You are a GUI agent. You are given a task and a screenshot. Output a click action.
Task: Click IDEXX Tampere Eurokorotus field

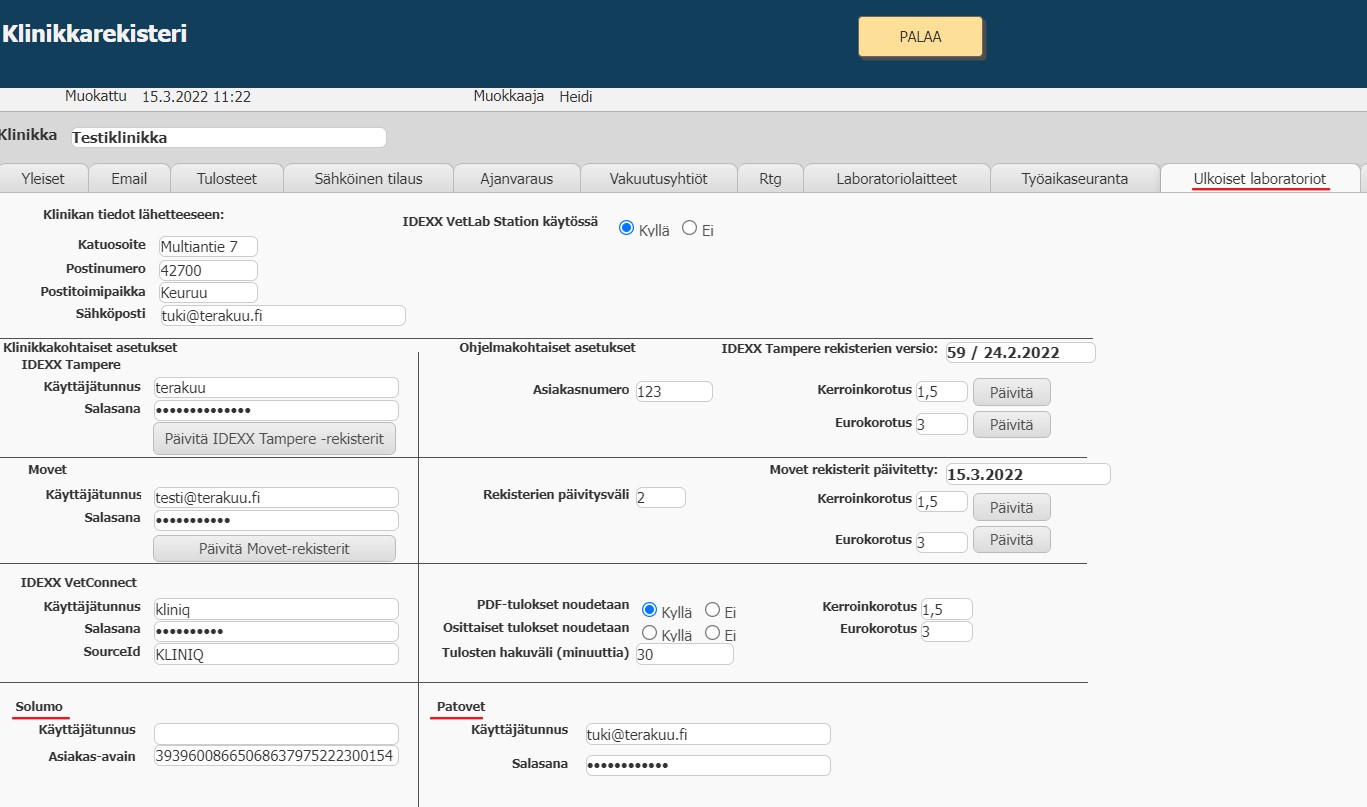tap(941, 424)
